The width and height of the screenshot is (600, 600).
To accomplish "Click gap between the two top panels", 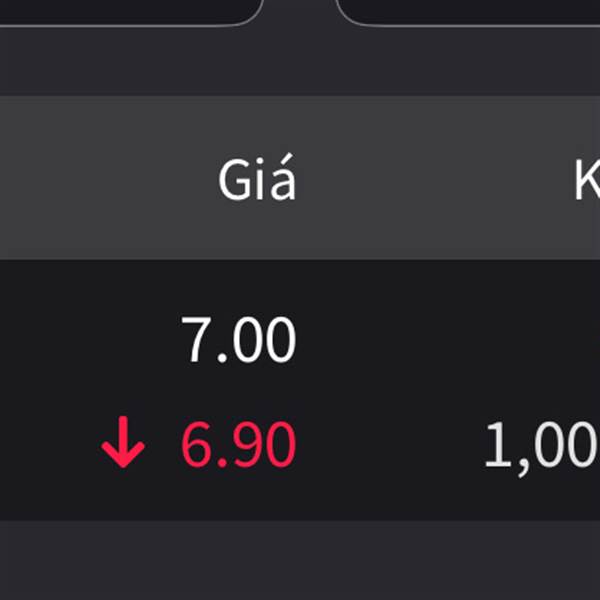I will 300,11.
